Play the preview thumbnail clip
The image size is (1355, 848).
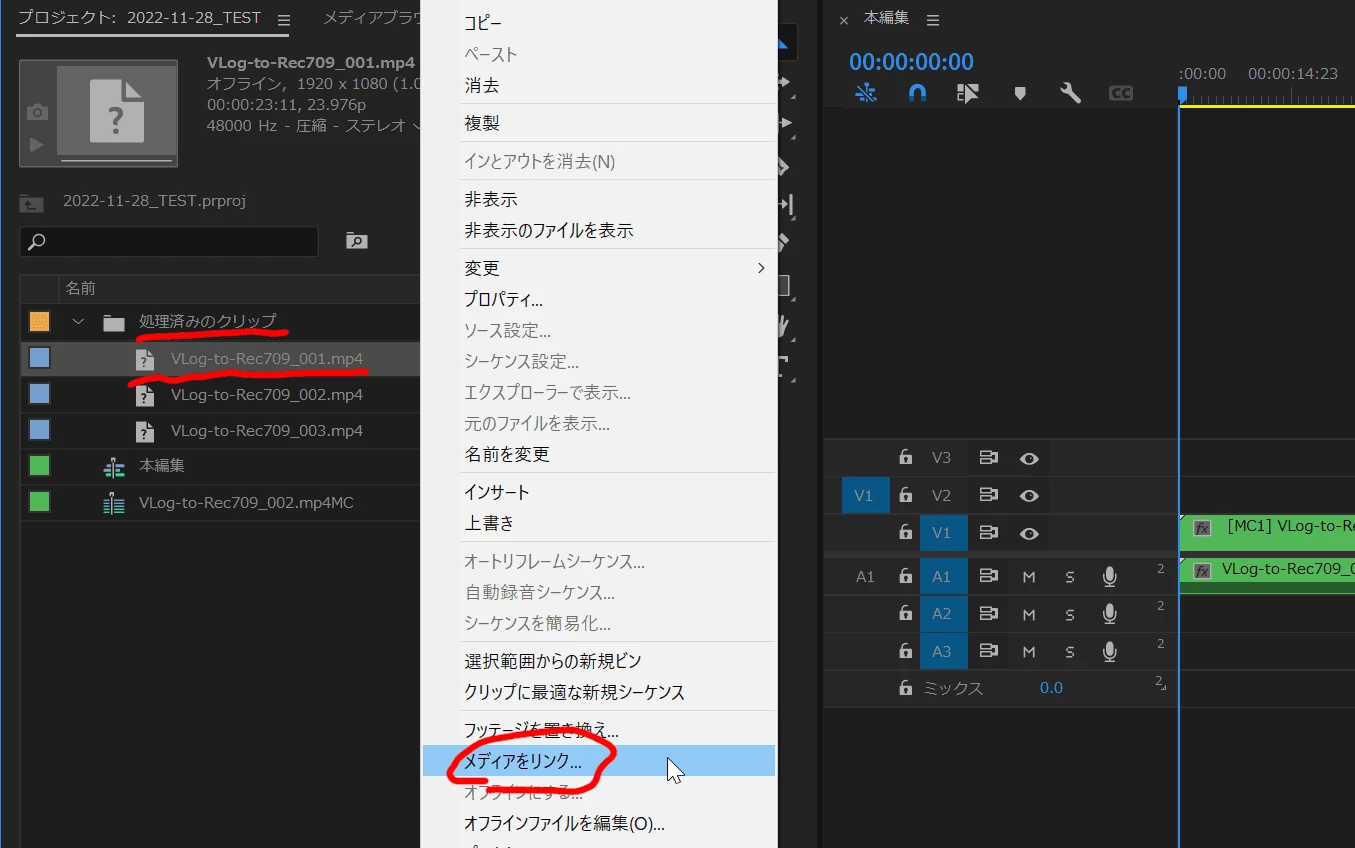[37, 145]
